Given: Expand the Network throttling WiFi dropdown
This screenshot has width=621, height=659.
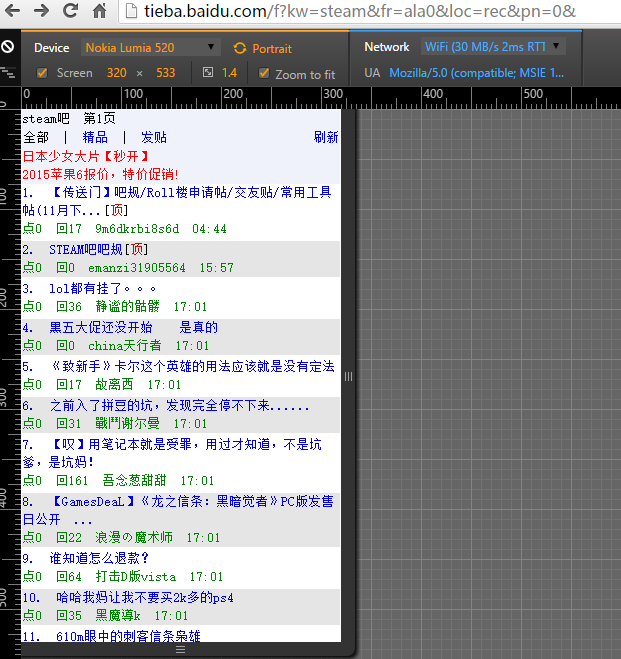Looking at the screenshot, I should pyautogui.click(x=493, y=46).
